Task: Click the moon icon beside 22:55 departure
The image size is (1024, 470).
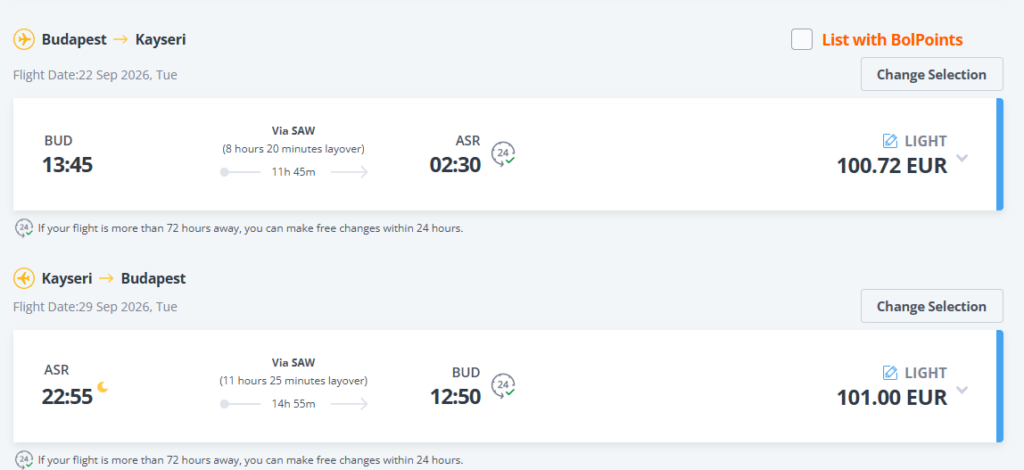Action: 102,388
